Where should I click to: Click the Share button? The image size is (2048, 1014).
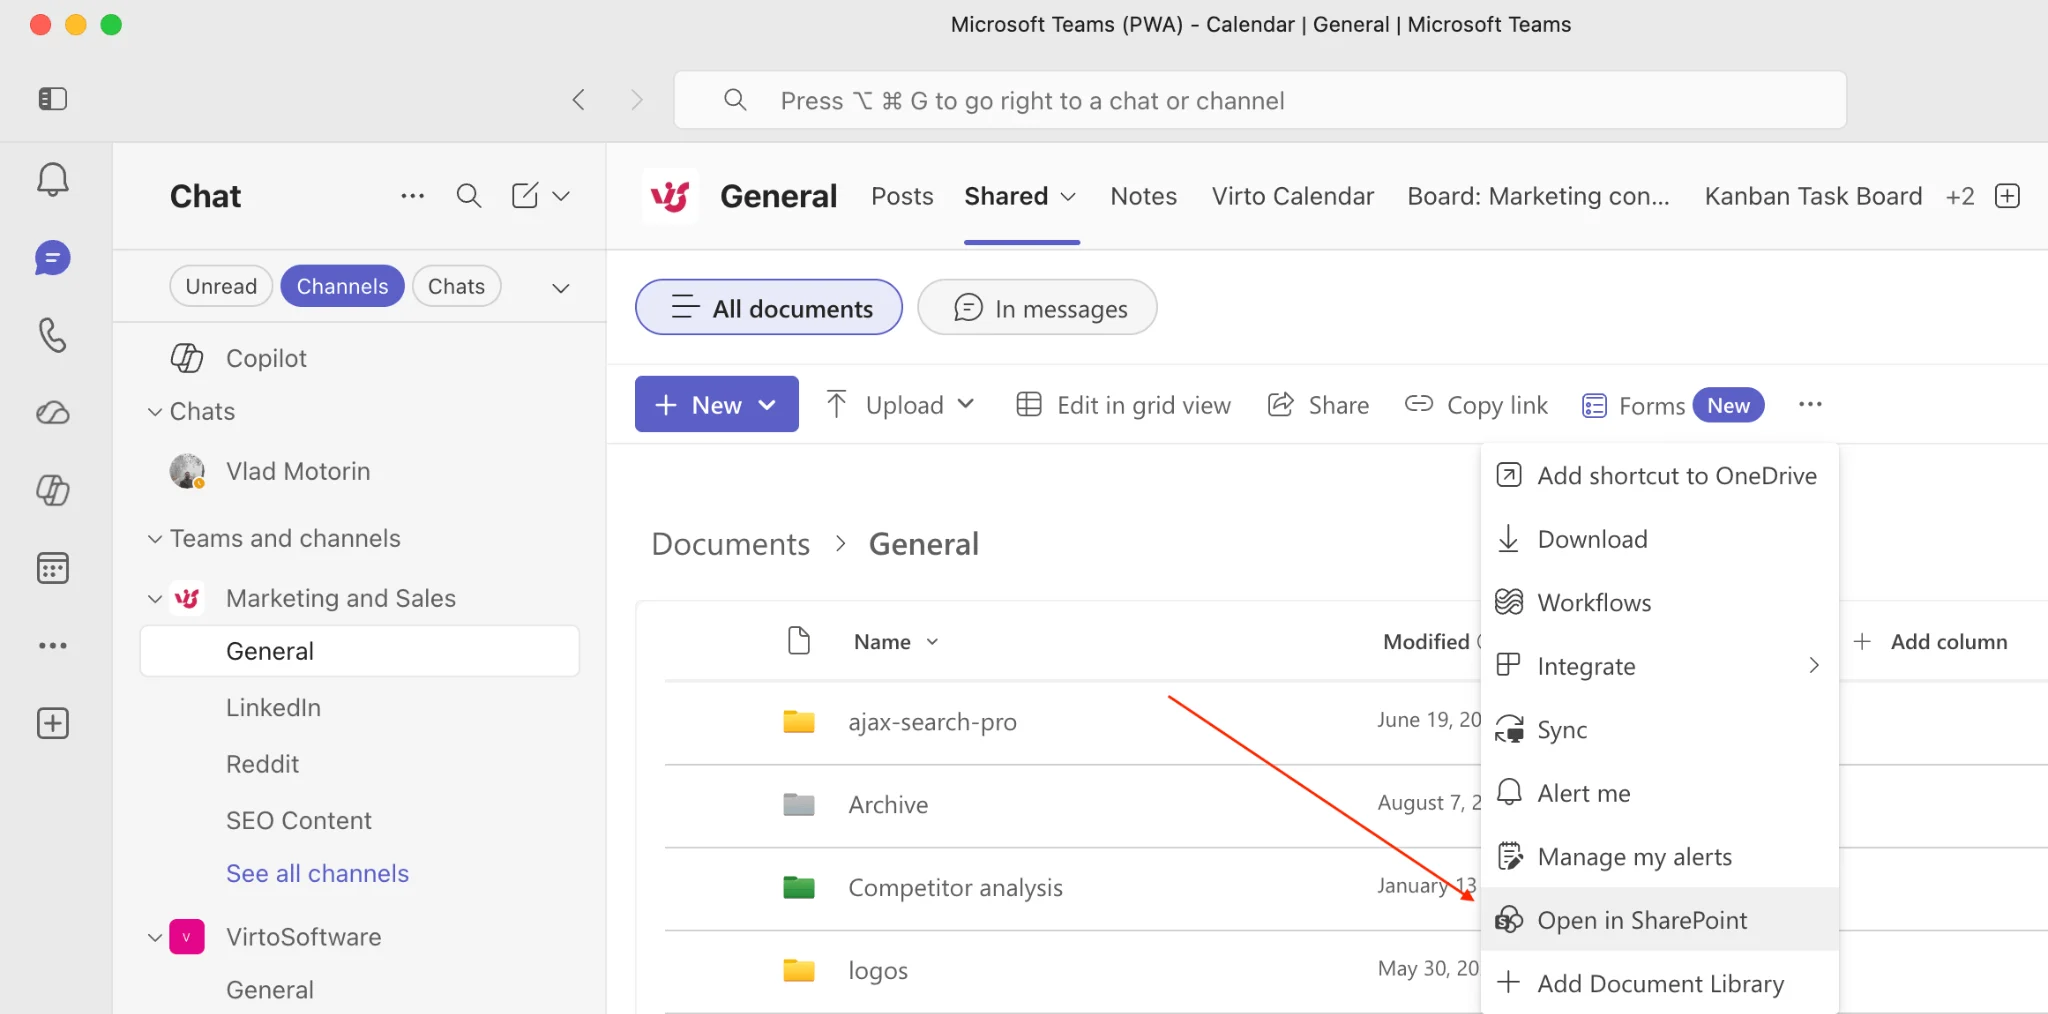coord(1318,405)
